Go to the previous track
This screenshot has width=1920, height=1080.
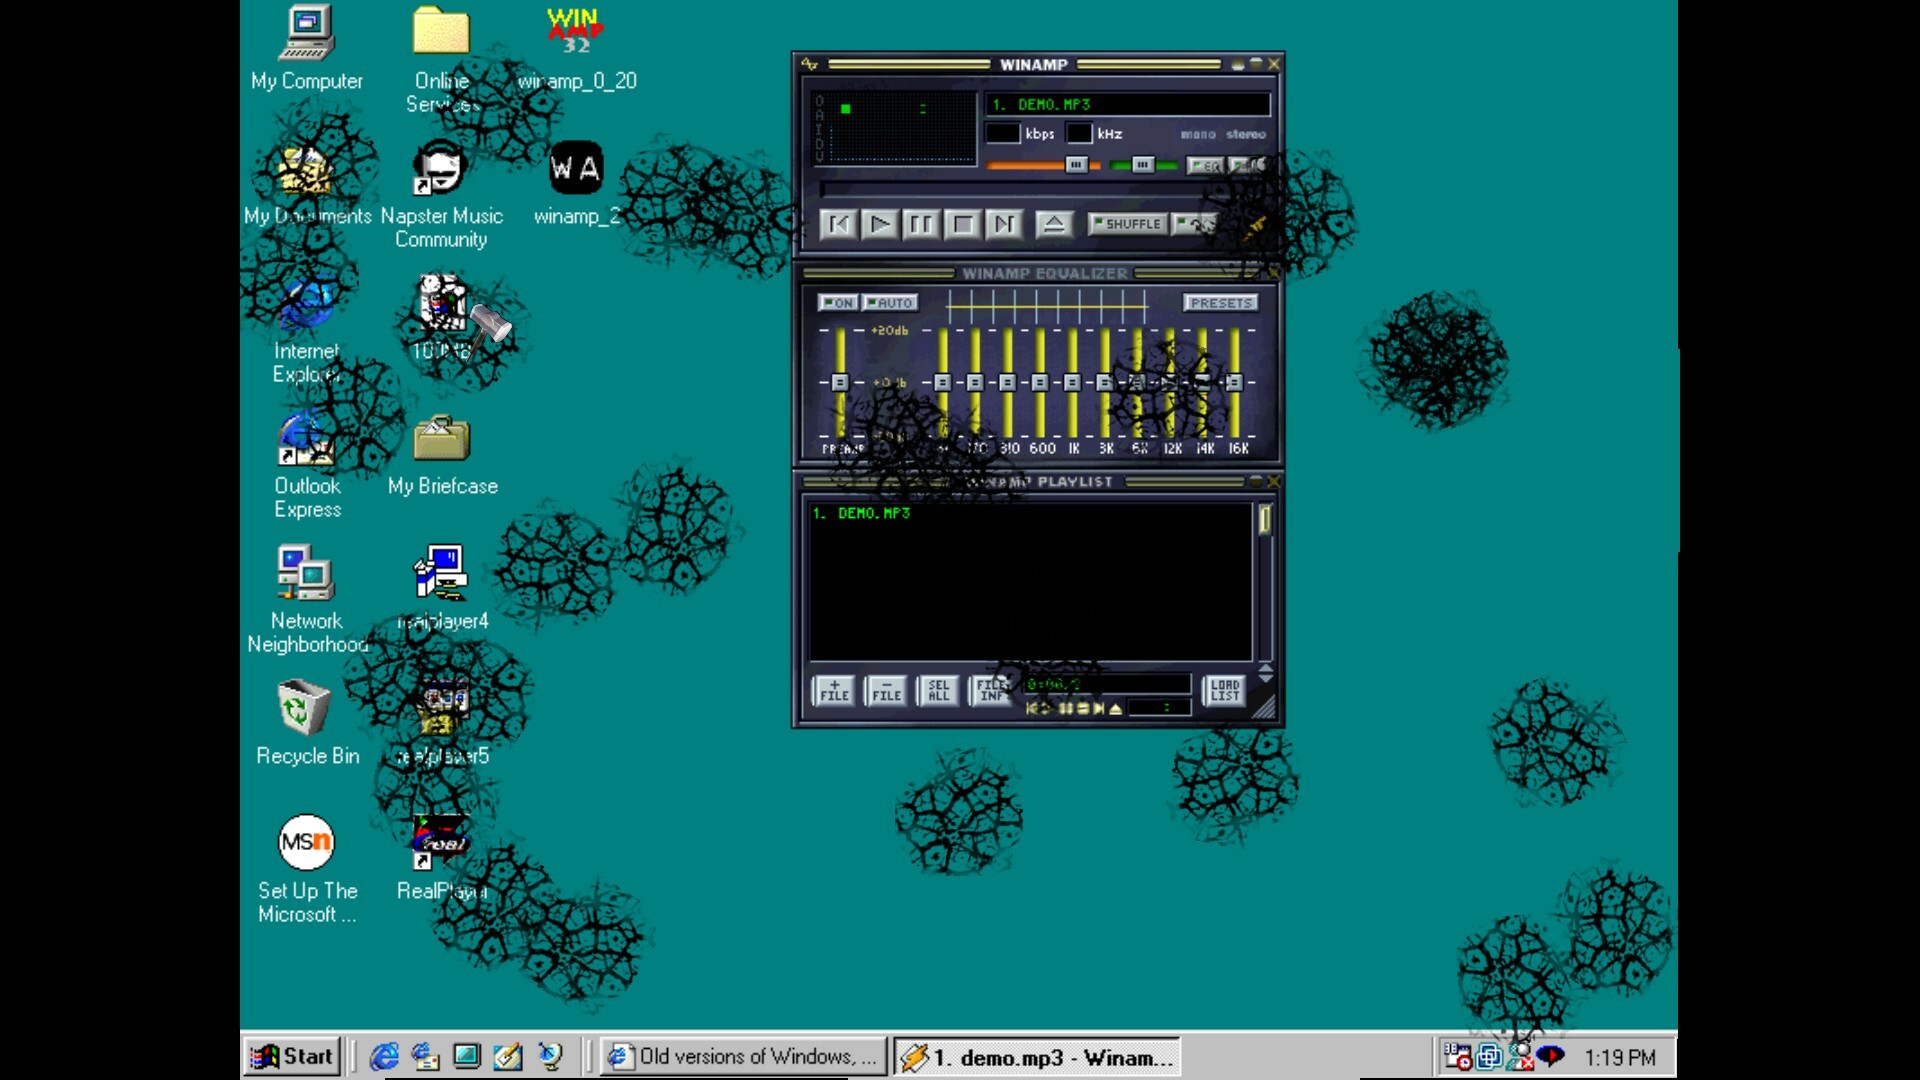[839, 225]
